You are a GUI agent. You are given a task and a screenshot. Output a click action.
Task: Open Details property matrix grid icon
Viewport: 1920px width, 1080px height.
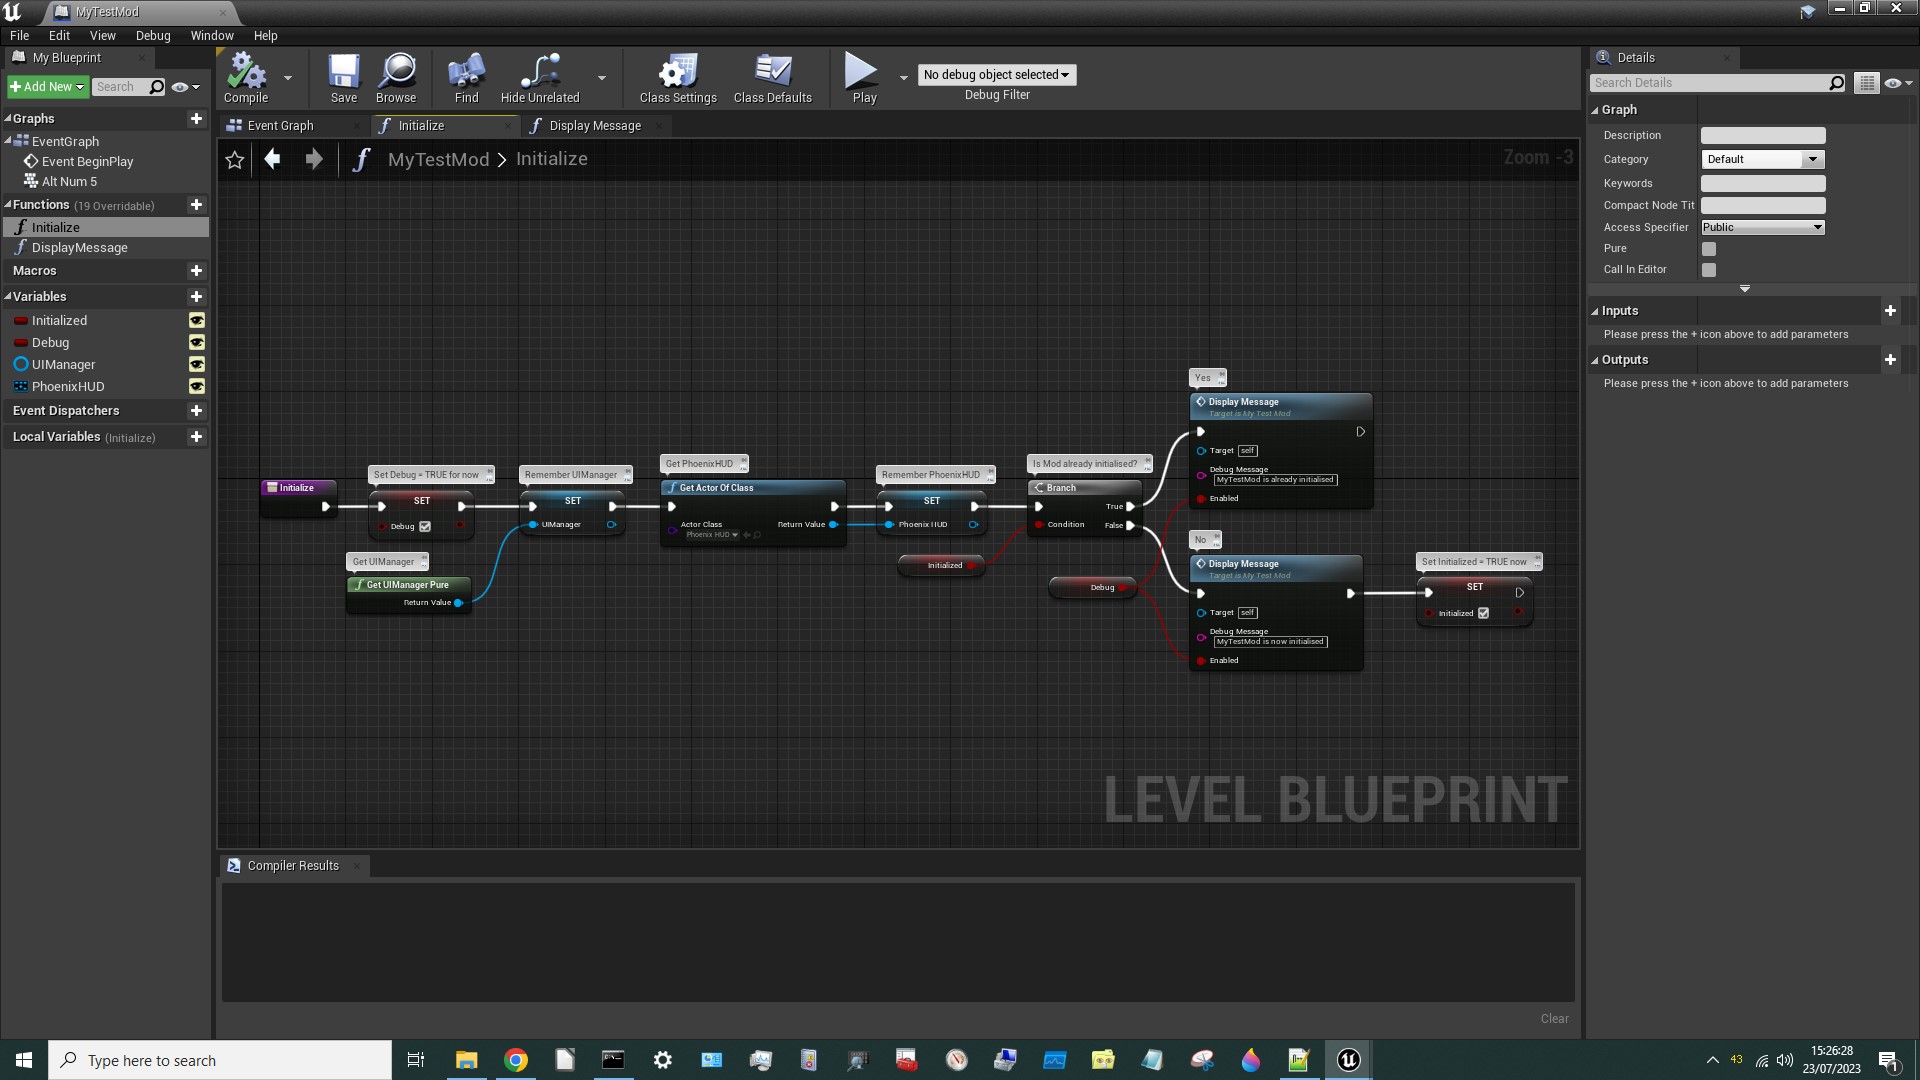pyautogui.click(x=1866, y=83)
